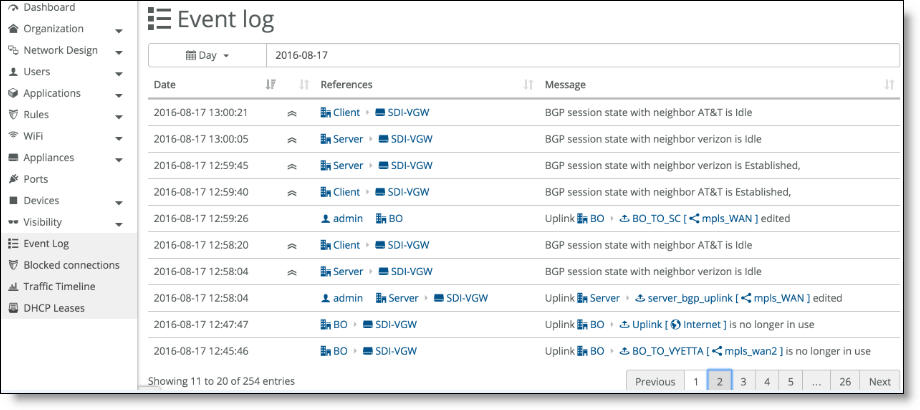Click the Next pagination button

pyautogui.click(x=880, y=381)
